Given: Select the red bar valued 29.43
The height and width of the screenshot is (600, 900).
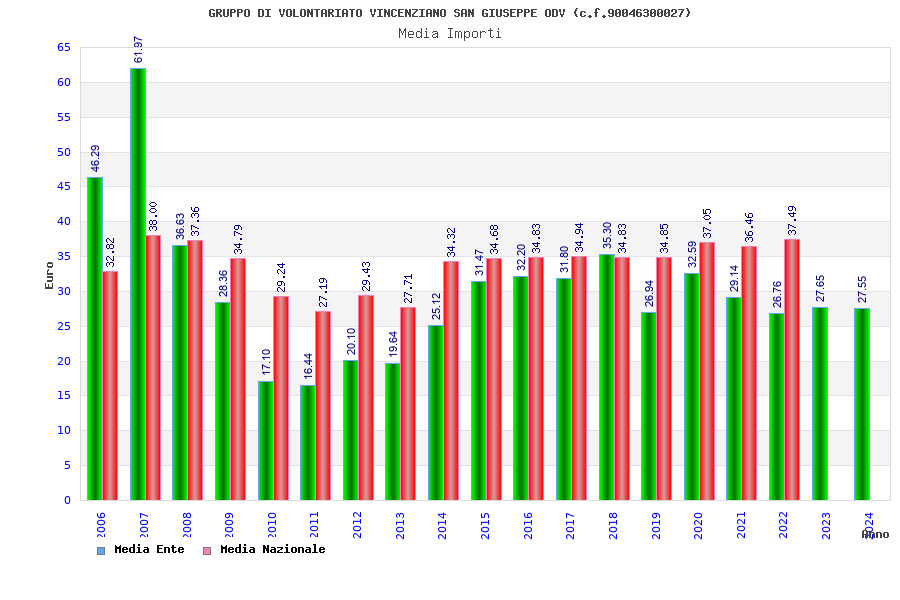Looking at the screenshot, I should (x=366, y=397).
